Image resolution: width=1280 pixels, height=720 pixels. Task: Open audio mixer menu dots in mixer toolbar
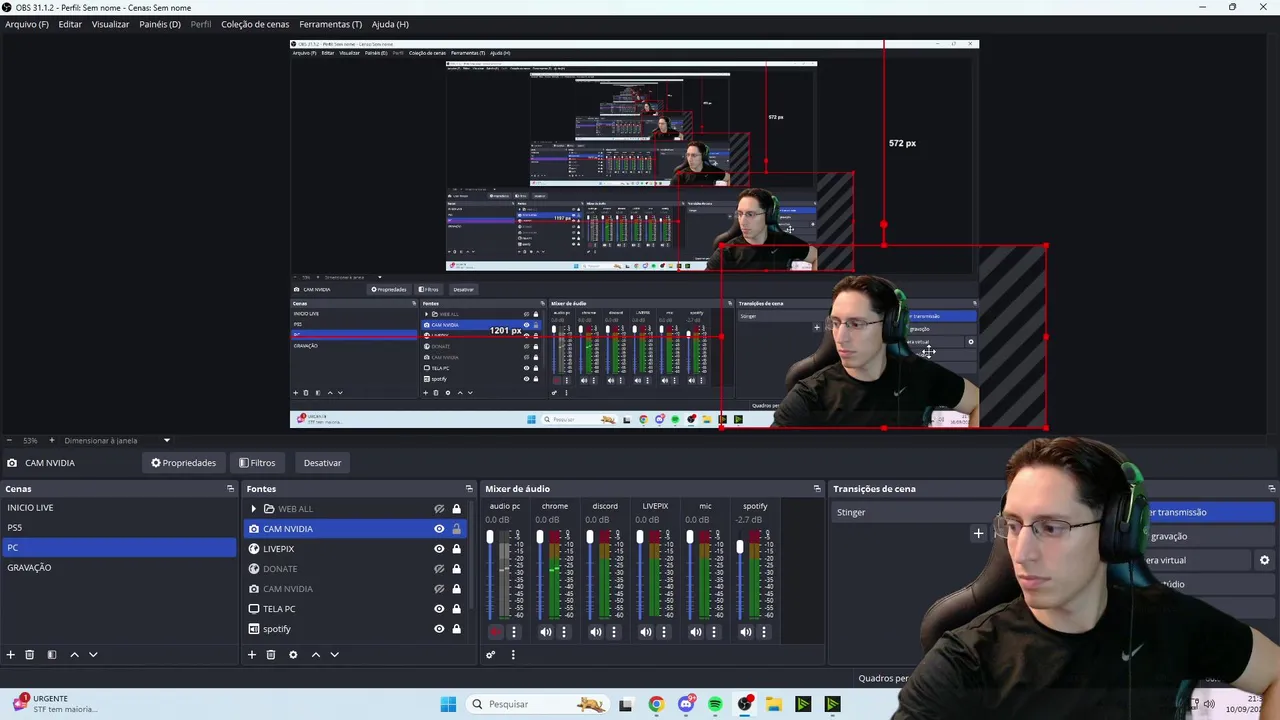click(x=513, y=655)
